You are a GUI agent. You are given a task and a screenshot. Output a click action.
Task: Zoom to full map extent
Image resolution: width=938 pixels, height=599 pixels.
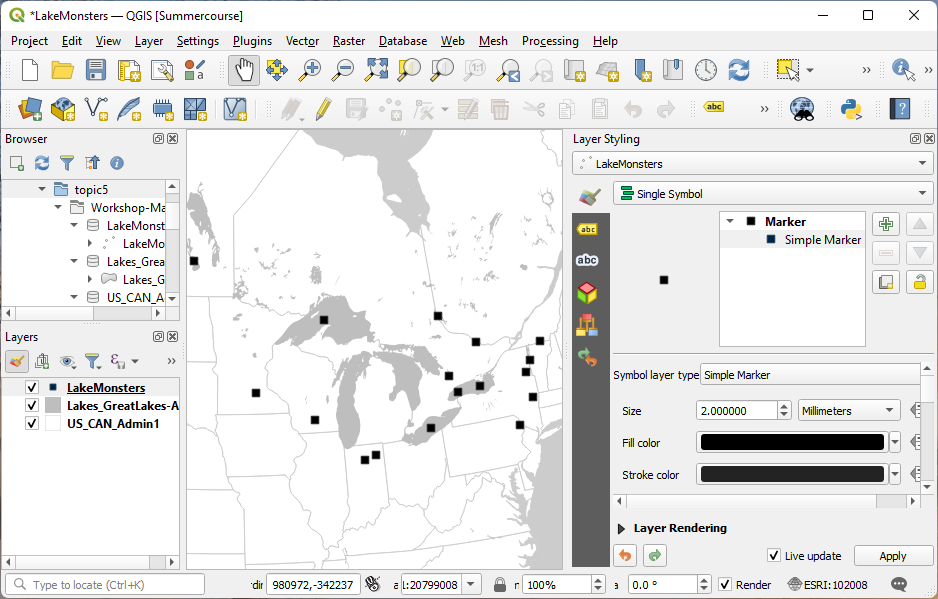(x=375, y=71)
